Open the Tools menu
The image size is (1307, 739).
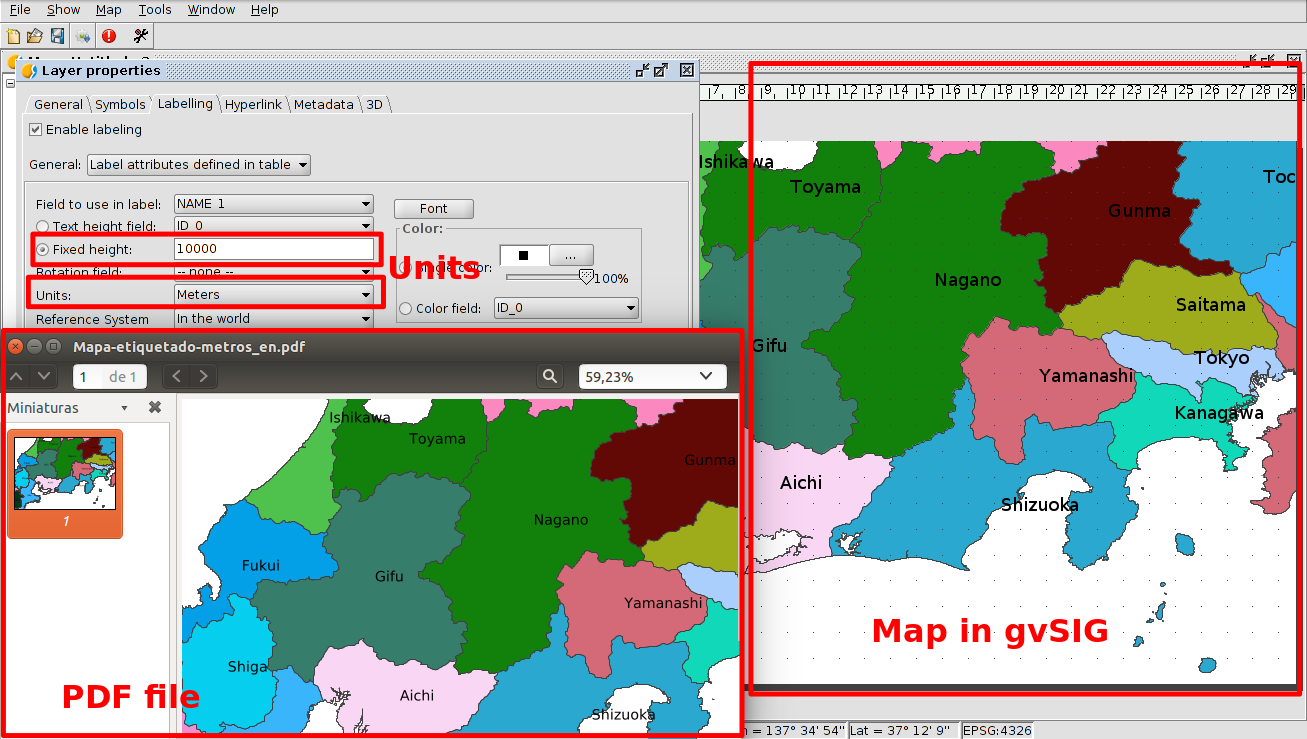155,10
